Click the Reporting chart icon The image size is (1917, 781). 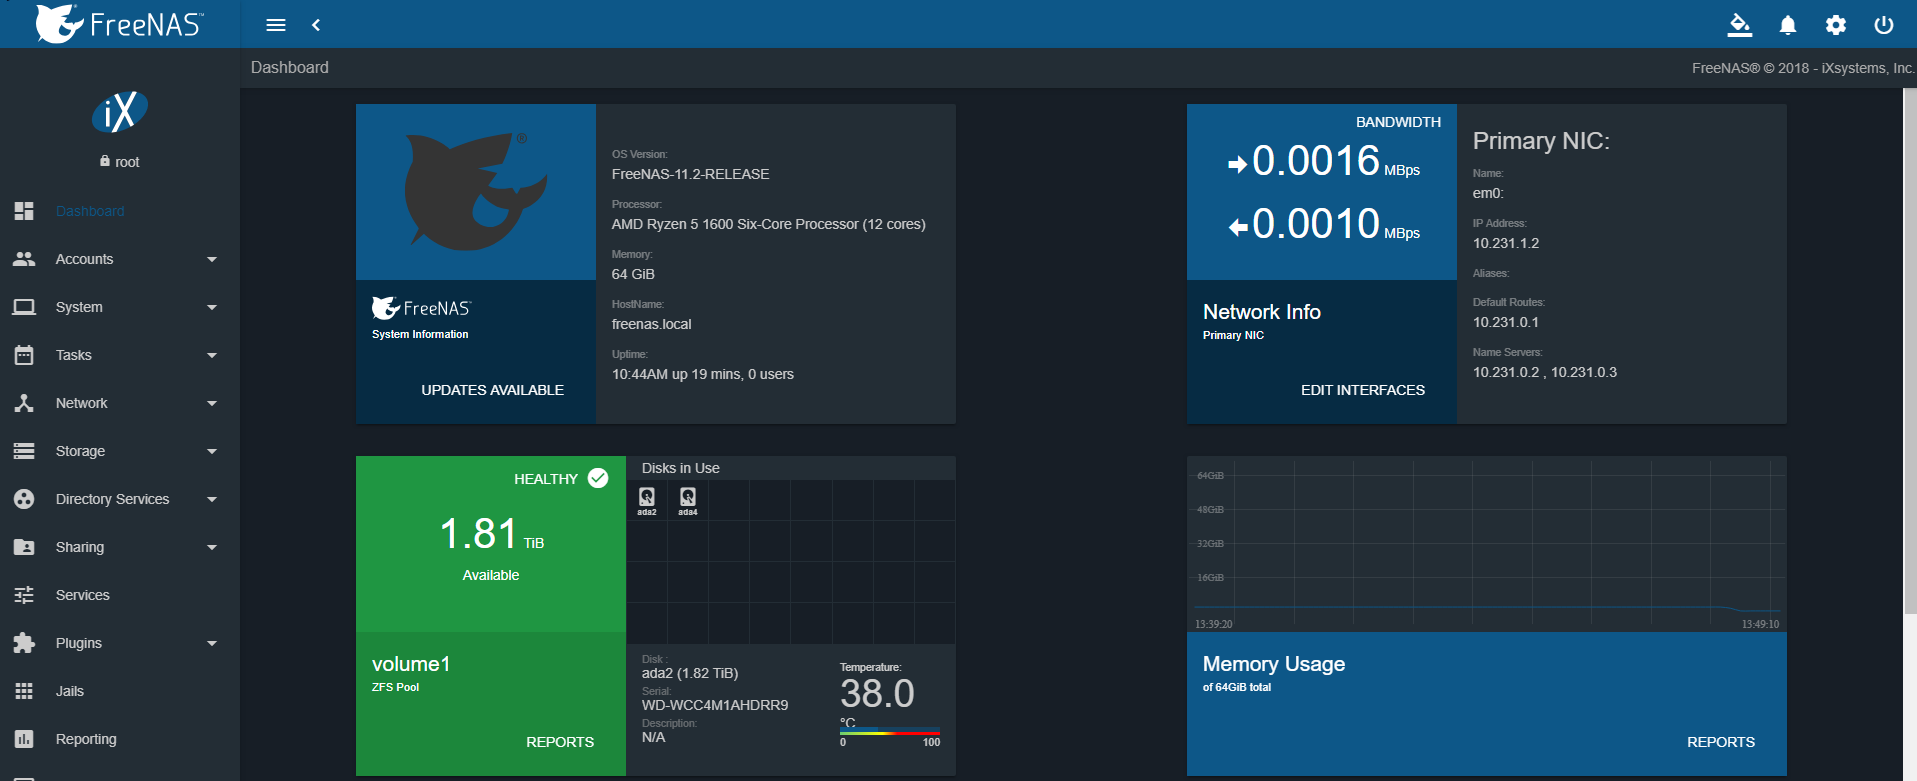pyautogui.click(x=24, y=739)
